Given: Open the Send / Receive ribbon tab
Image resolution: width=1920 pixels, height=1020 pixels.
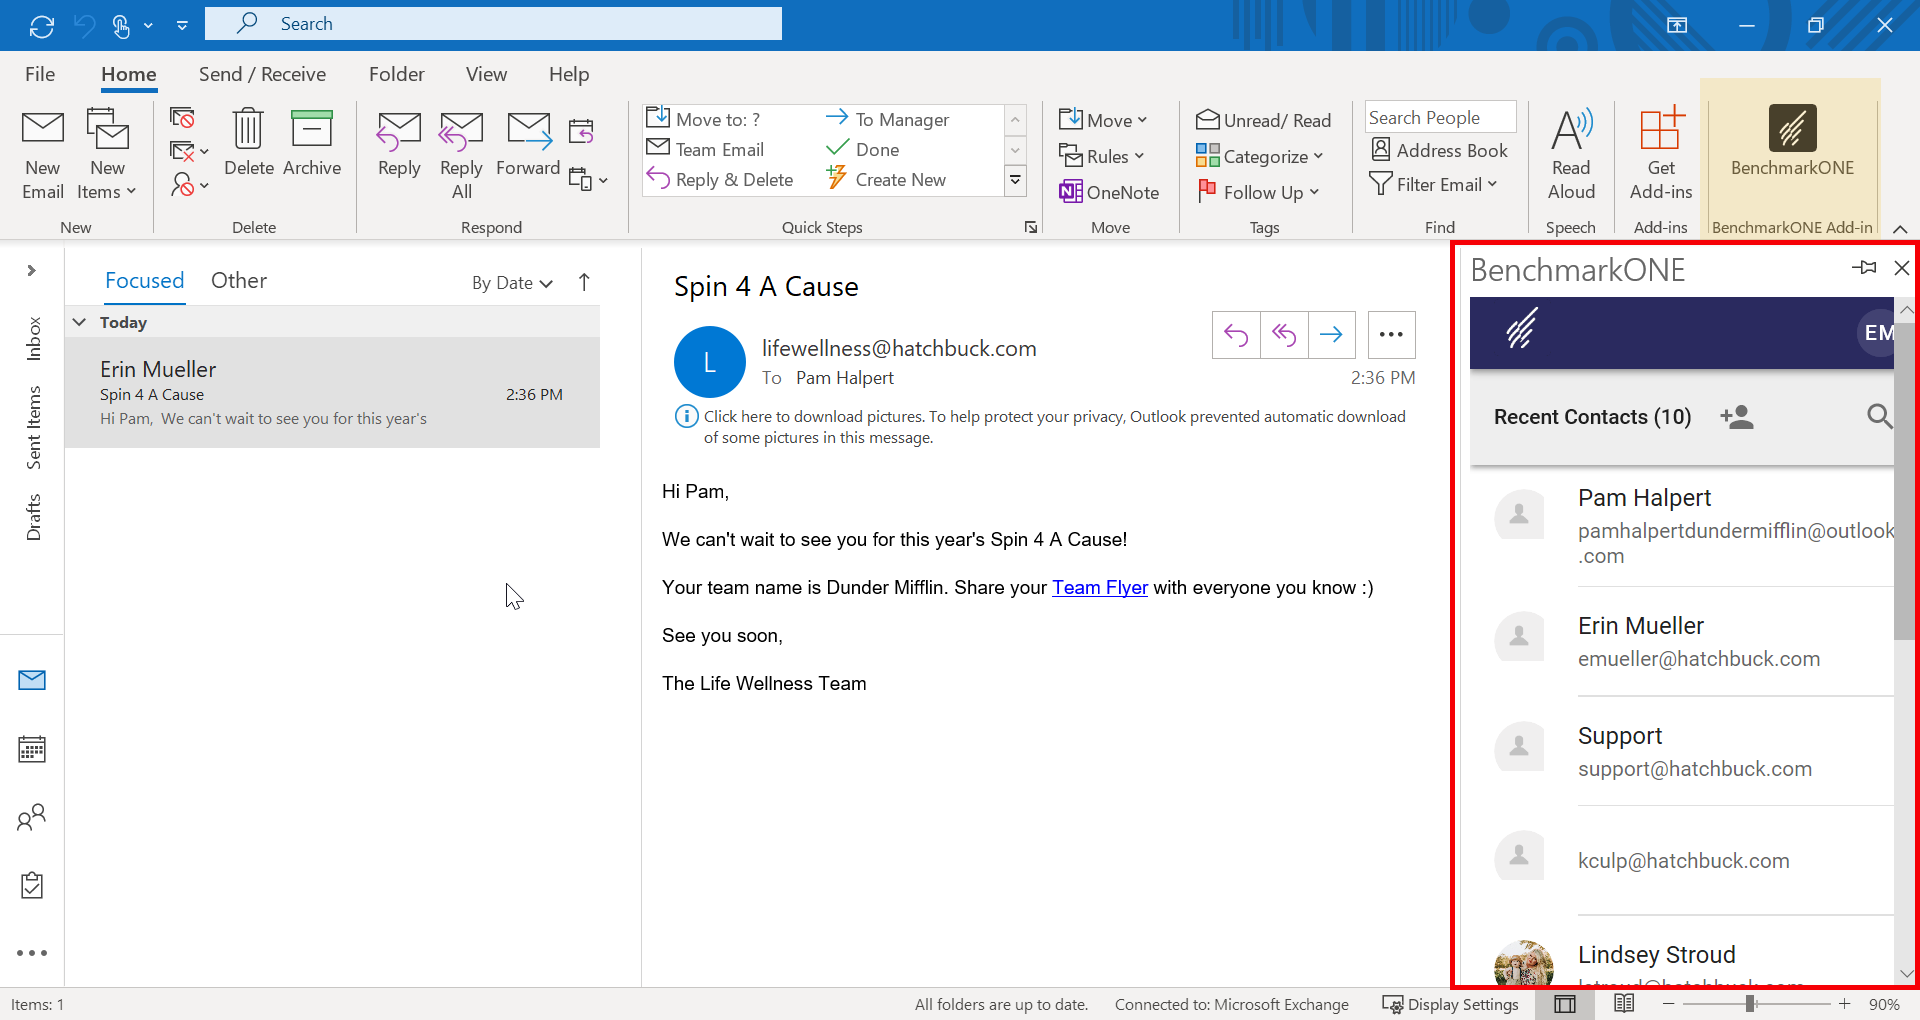Looking at the screenshot, I should coord(262,74).
